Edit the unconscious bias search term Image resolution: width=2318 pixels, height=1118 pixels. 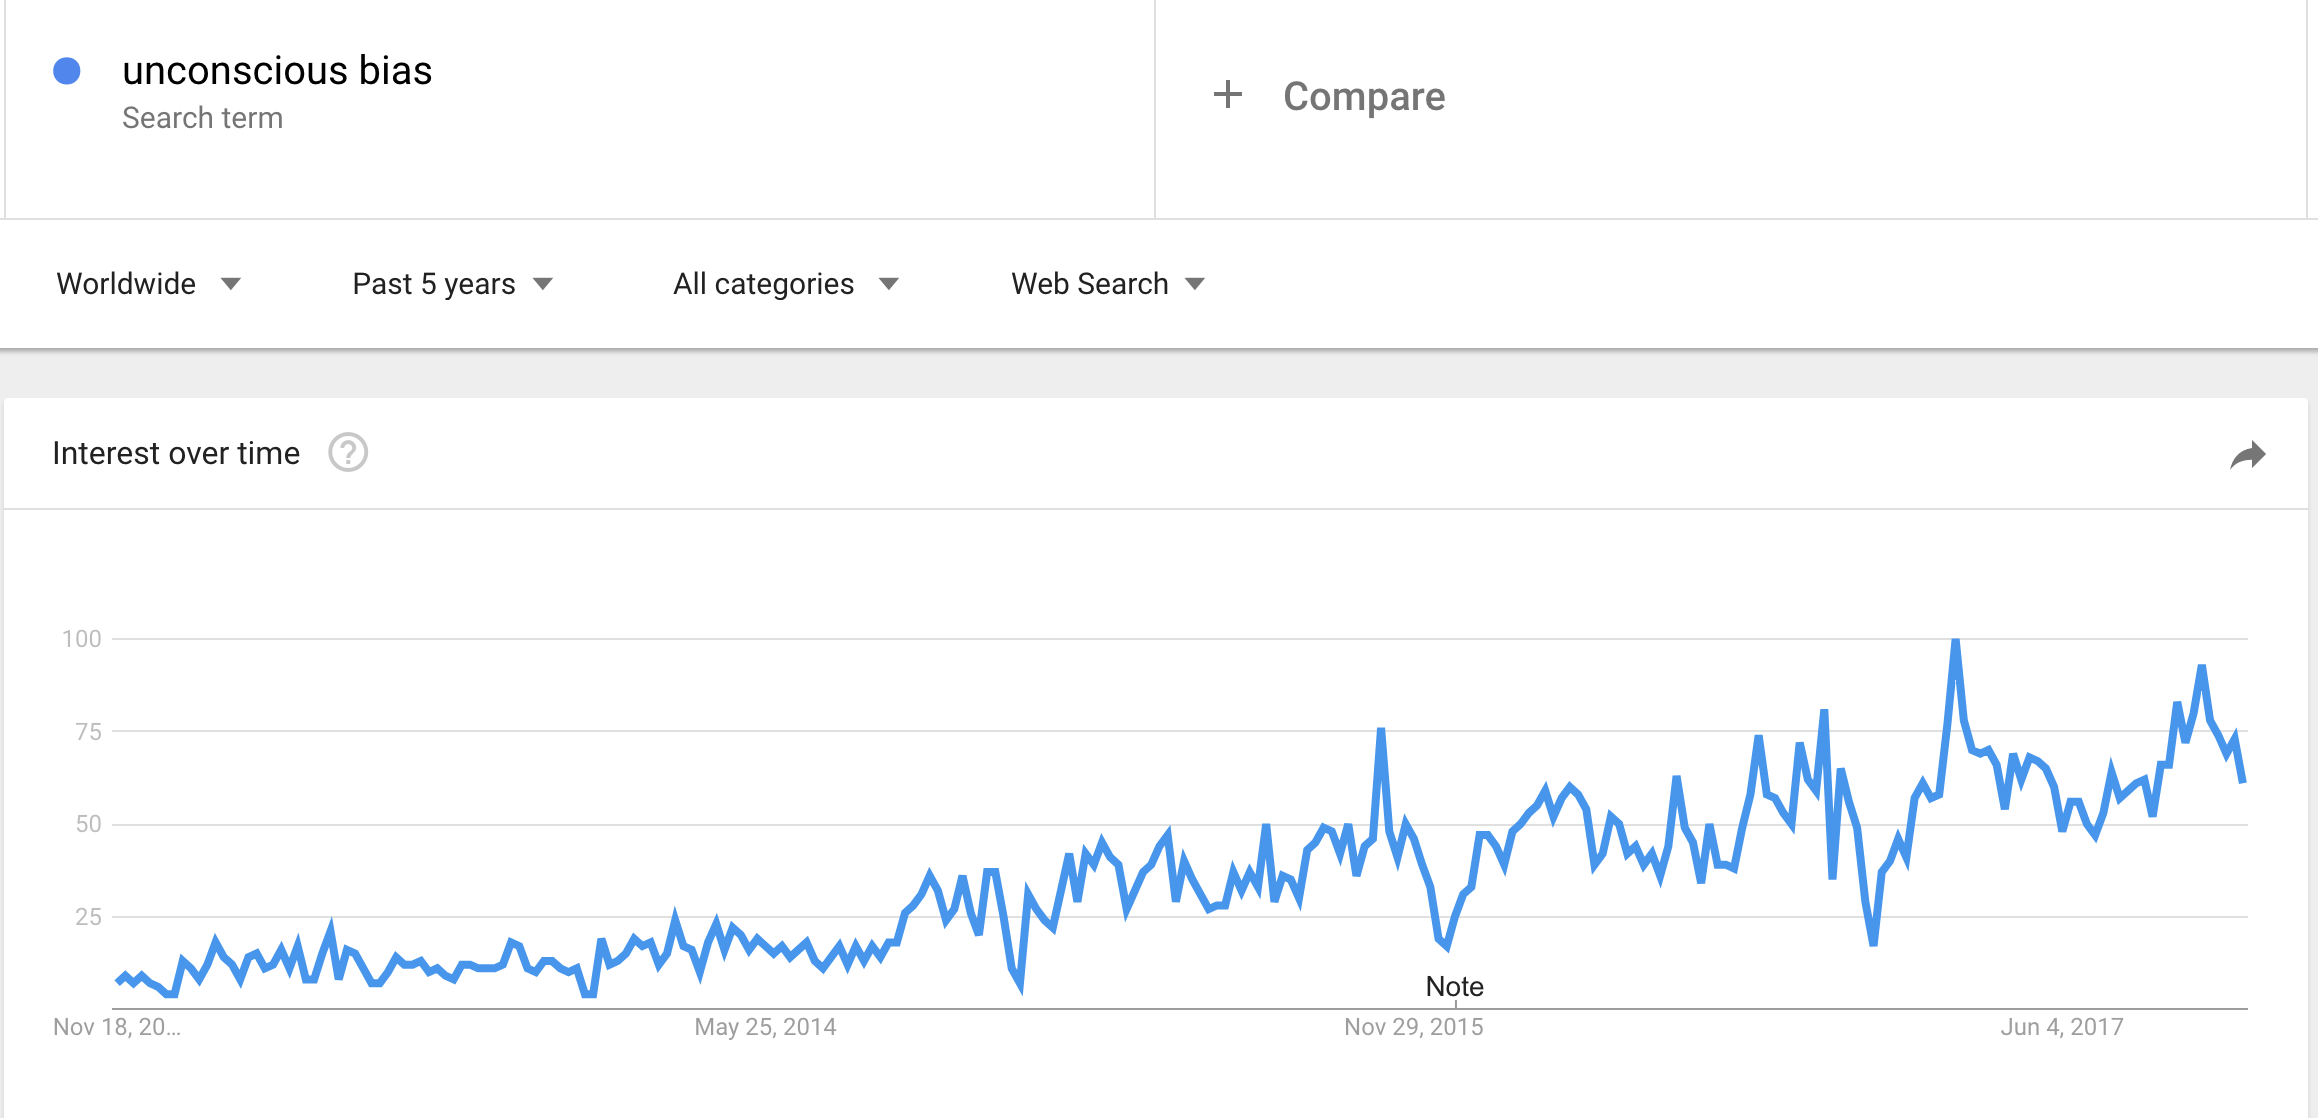(277, 71)
